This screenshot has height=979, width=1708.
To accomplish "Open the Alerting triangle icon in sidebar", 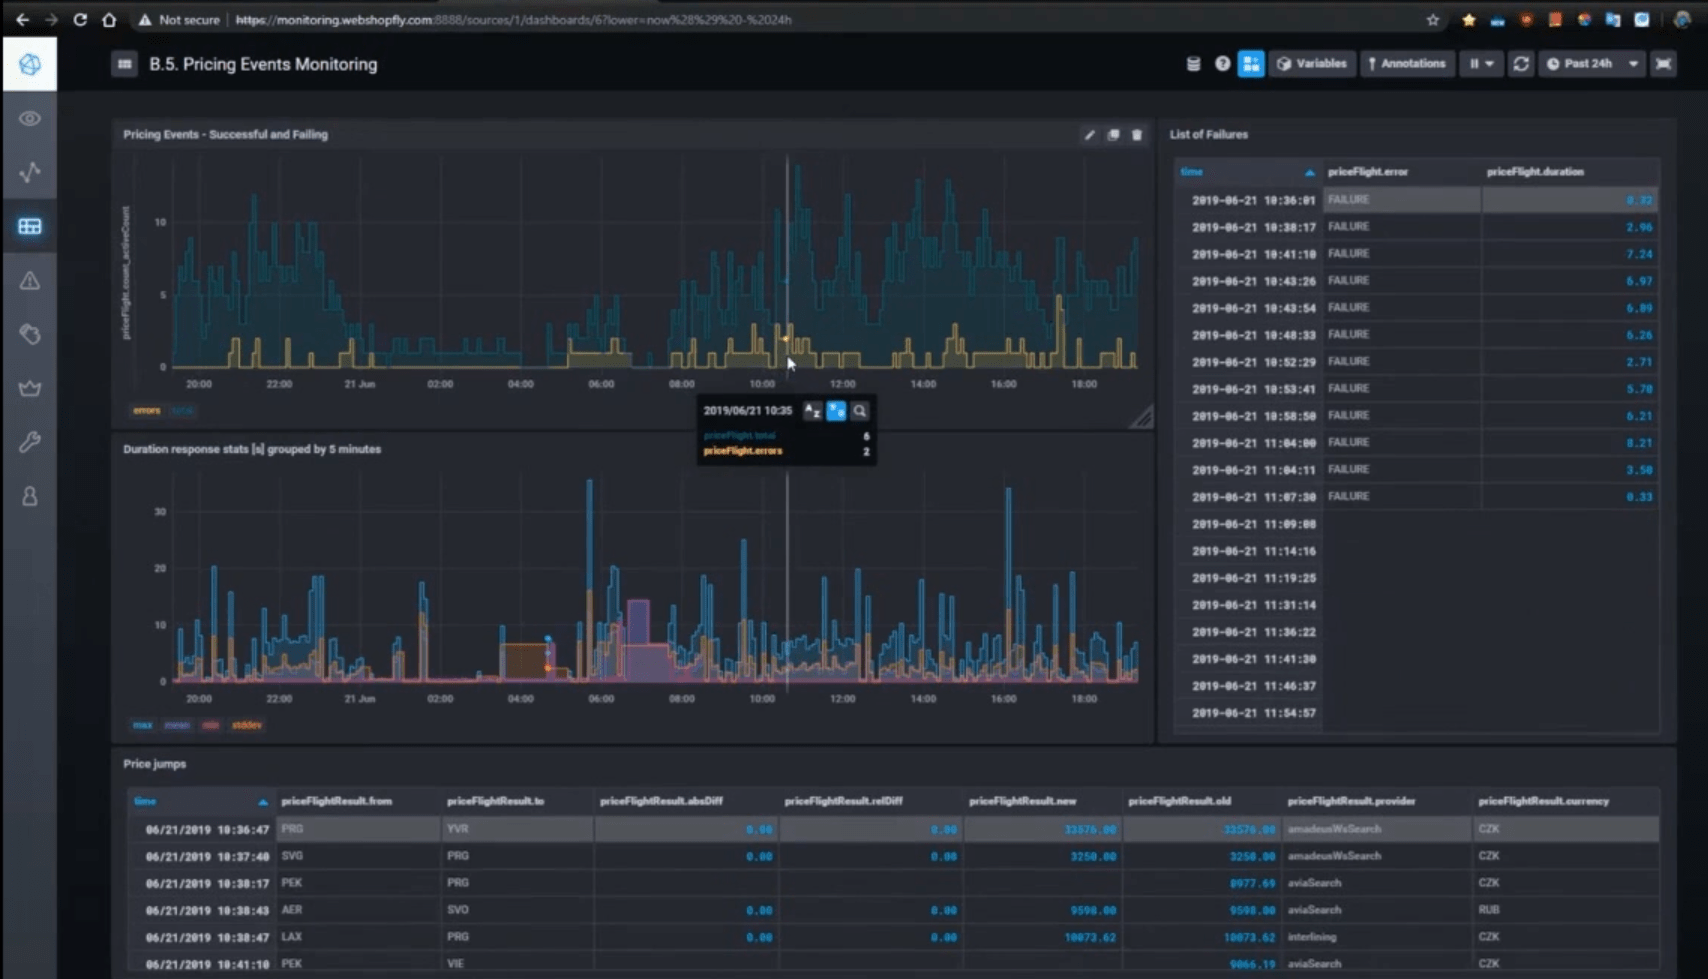I will click(x=30, y=281).
